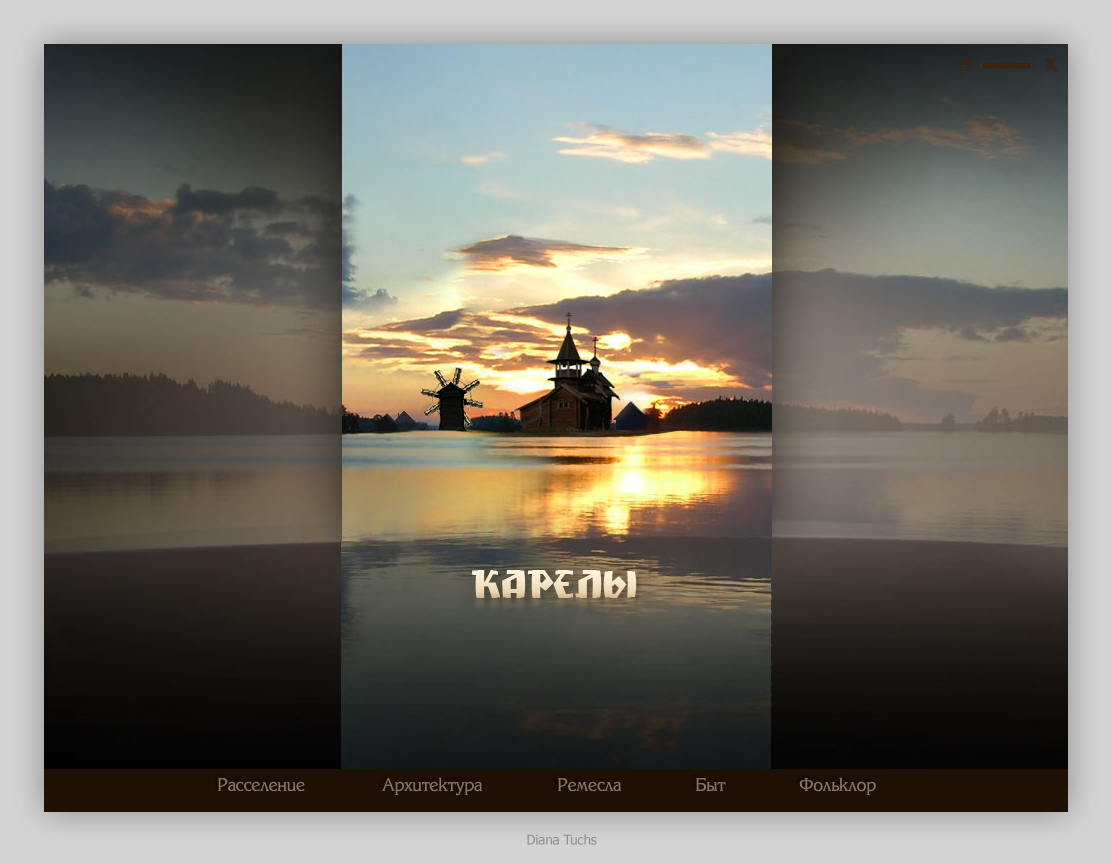Click the windmill silhouette in the photo
This screenshot has width=1112, height=863.
pos(451,400)
